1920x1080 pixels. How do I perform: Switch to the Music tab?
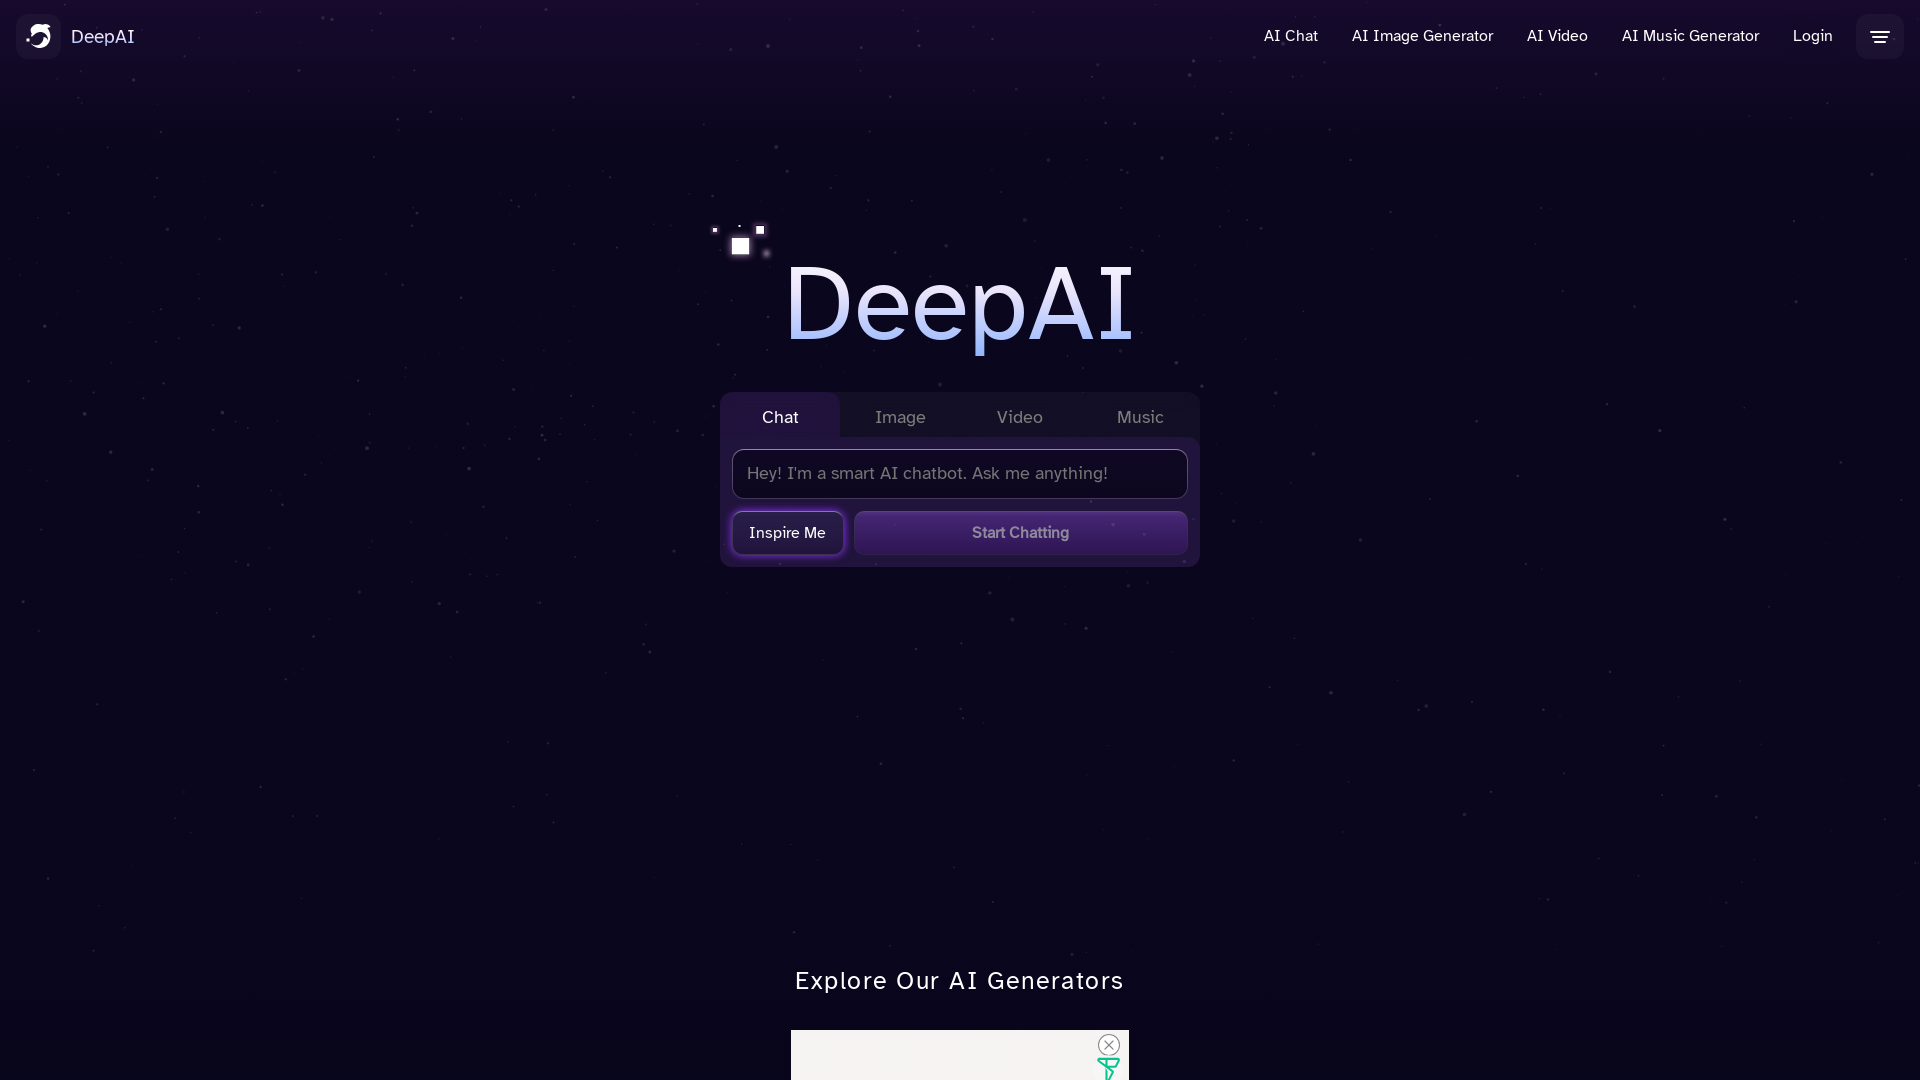(1140, 416)
